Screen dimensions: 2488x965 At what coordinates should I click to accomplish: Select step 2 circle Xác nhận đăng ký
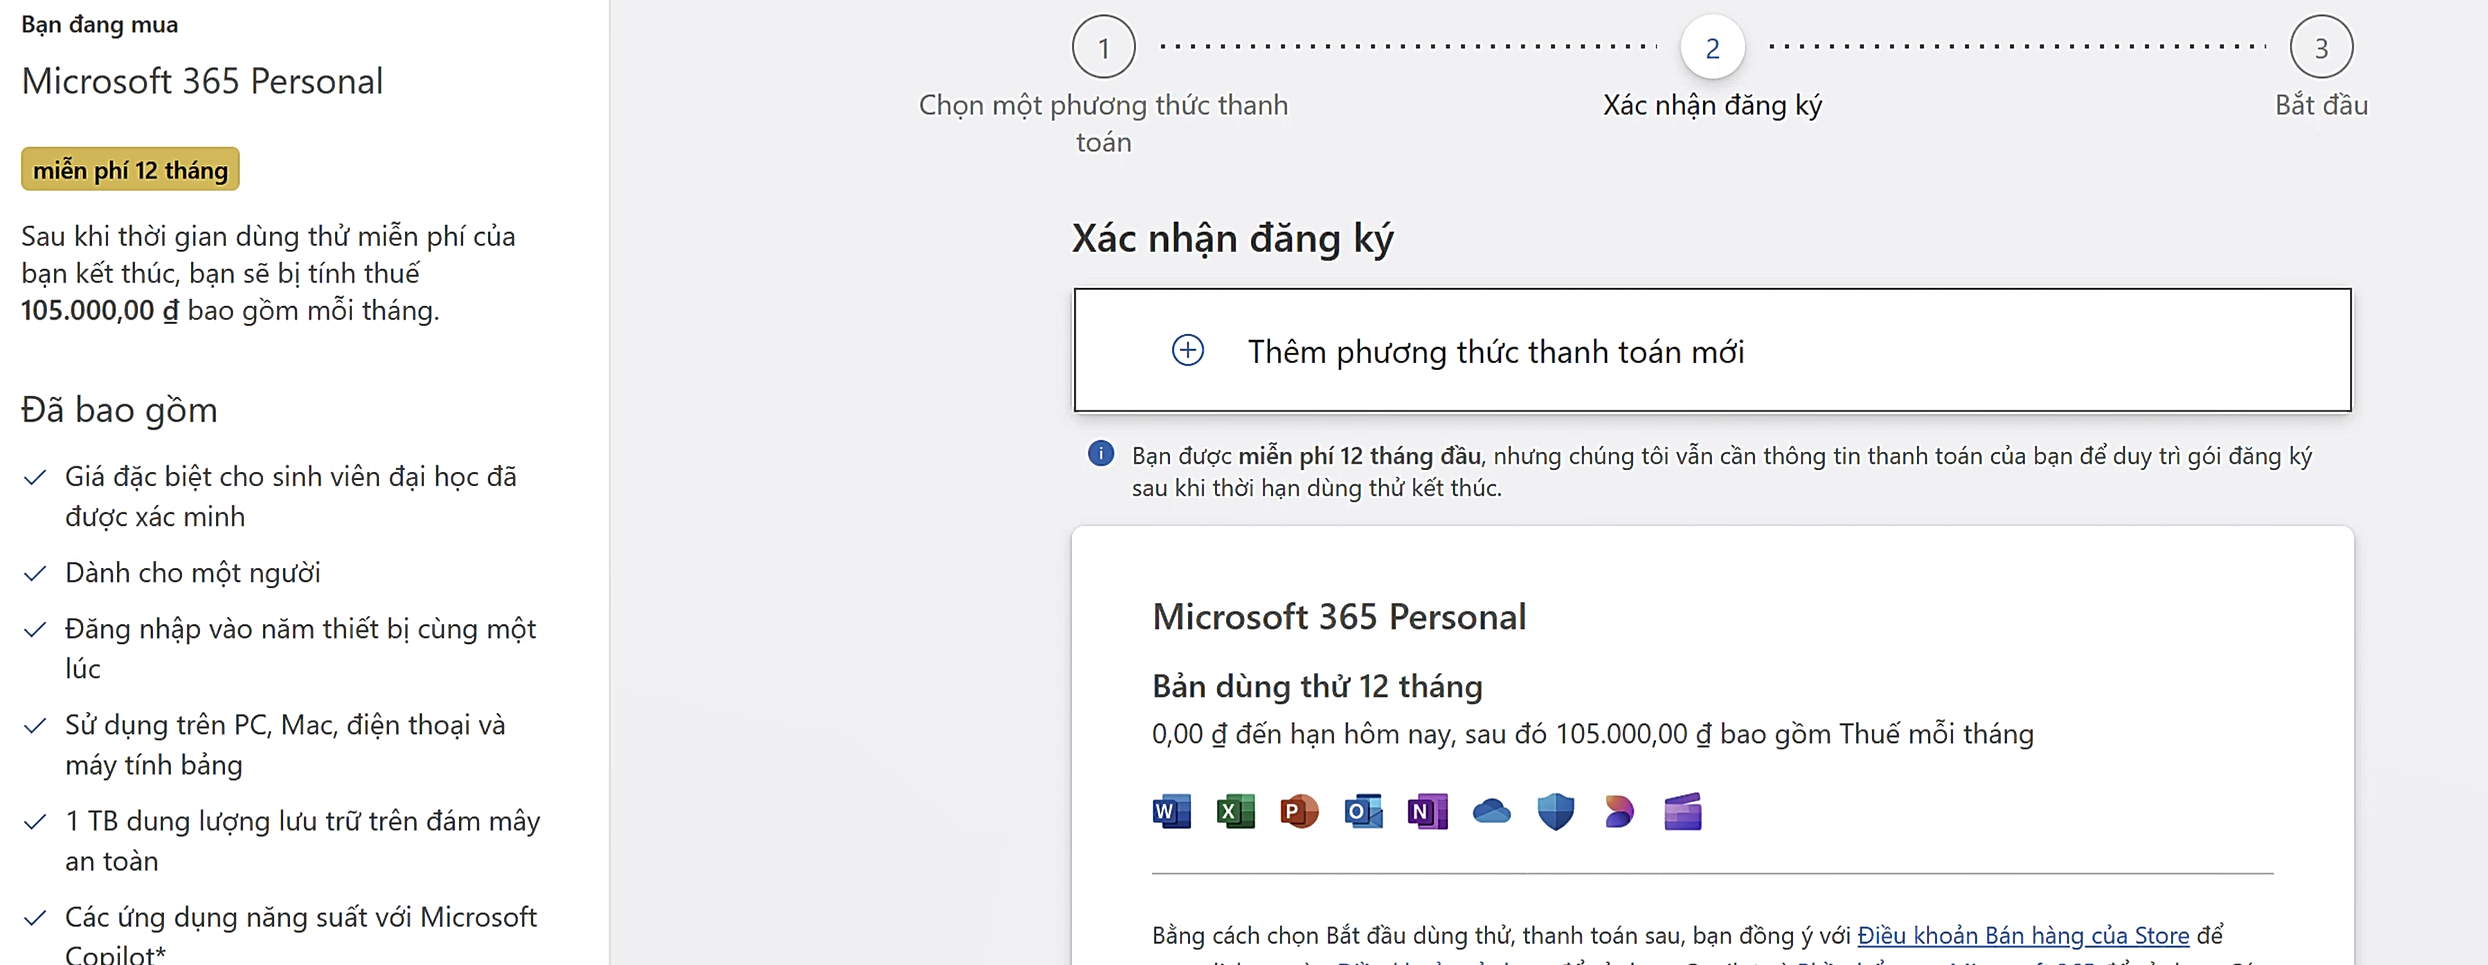[1712, 47]
